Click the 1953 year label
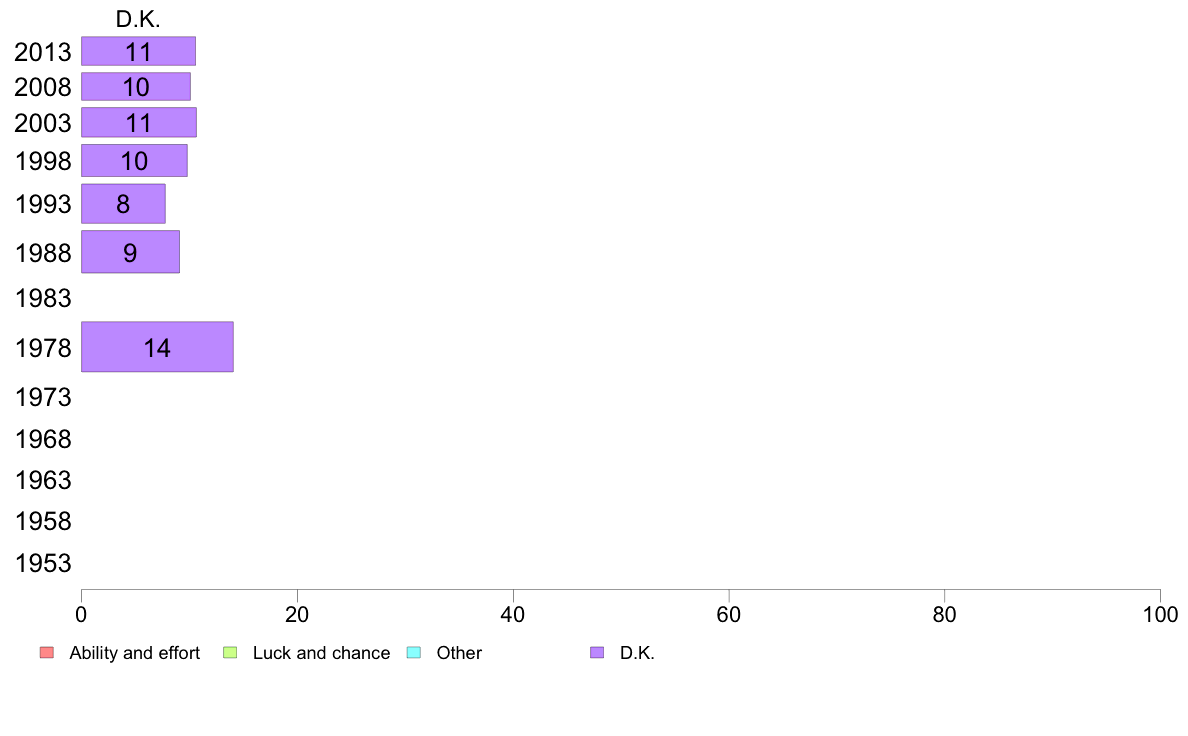 coord(43,563)
